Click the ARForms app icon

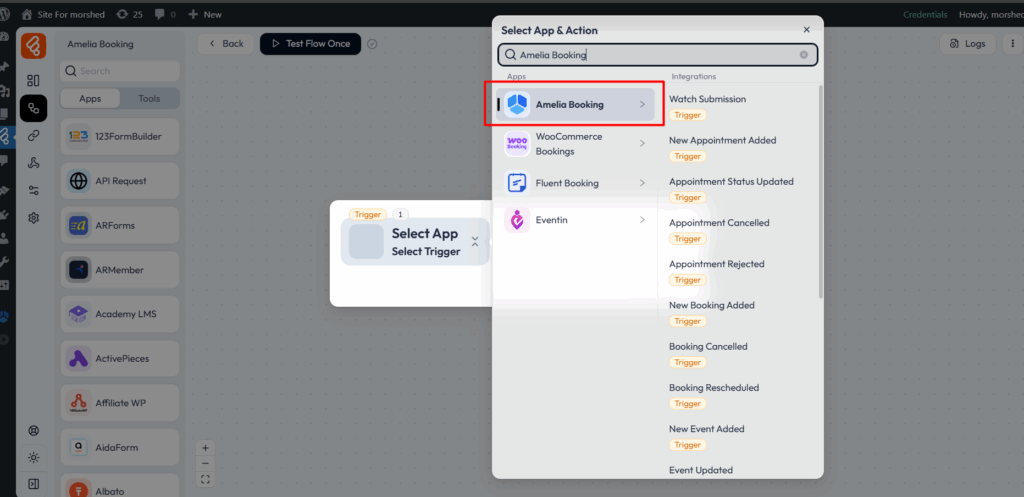pos(79,225)
